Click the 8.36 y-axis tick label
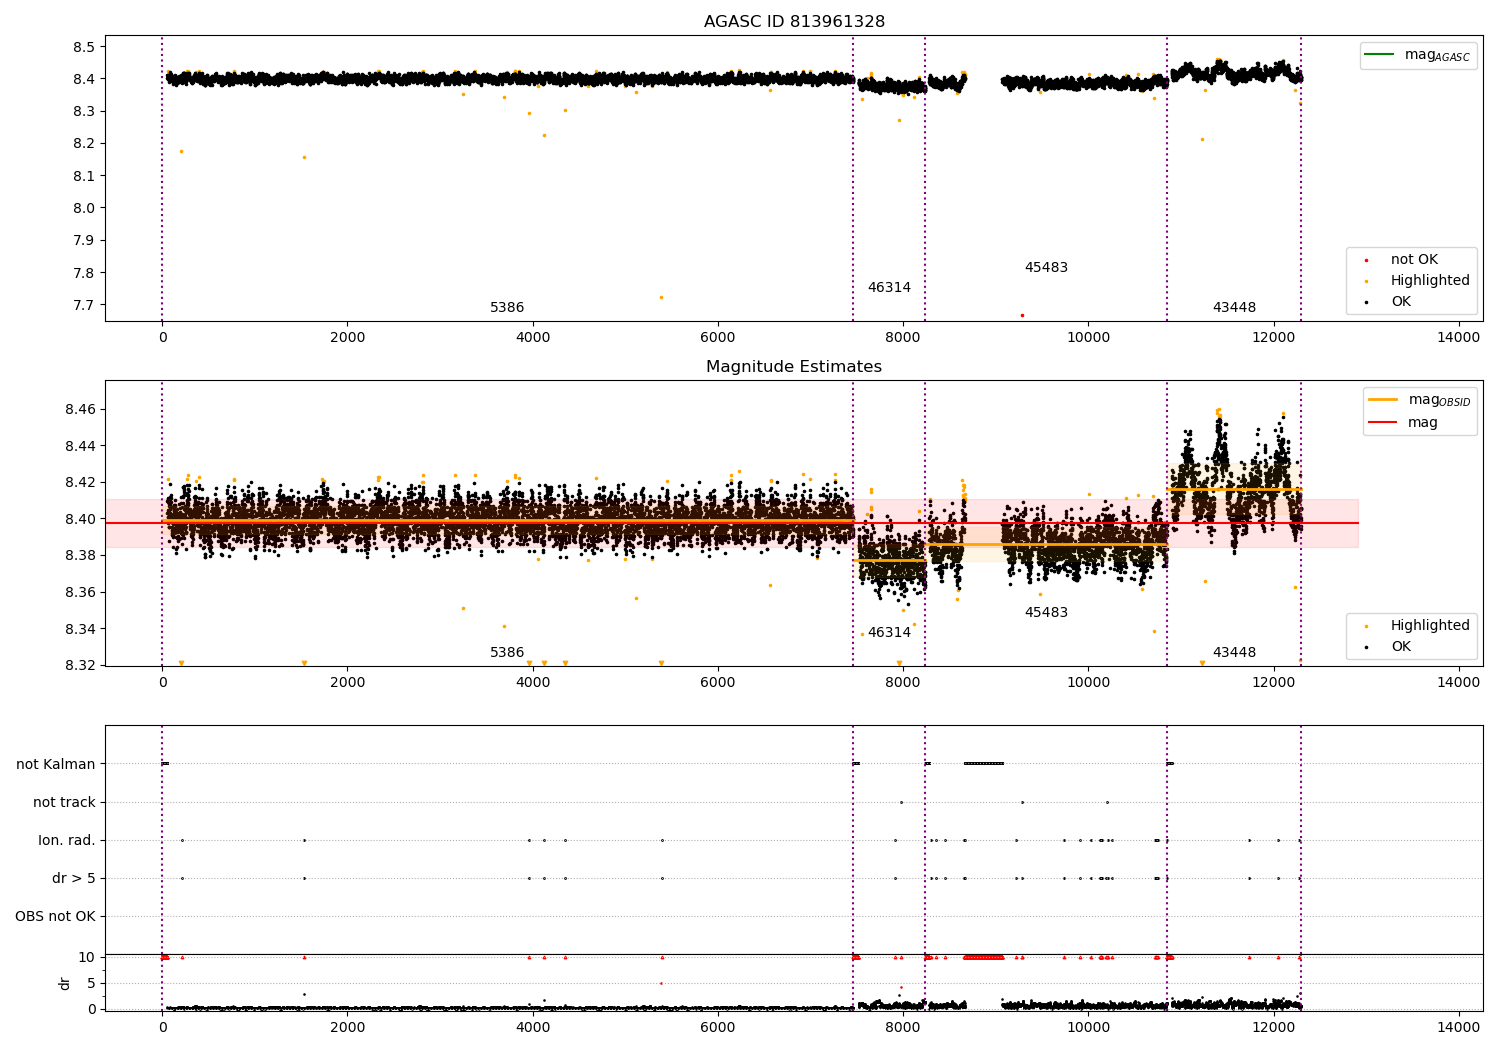 80,593
